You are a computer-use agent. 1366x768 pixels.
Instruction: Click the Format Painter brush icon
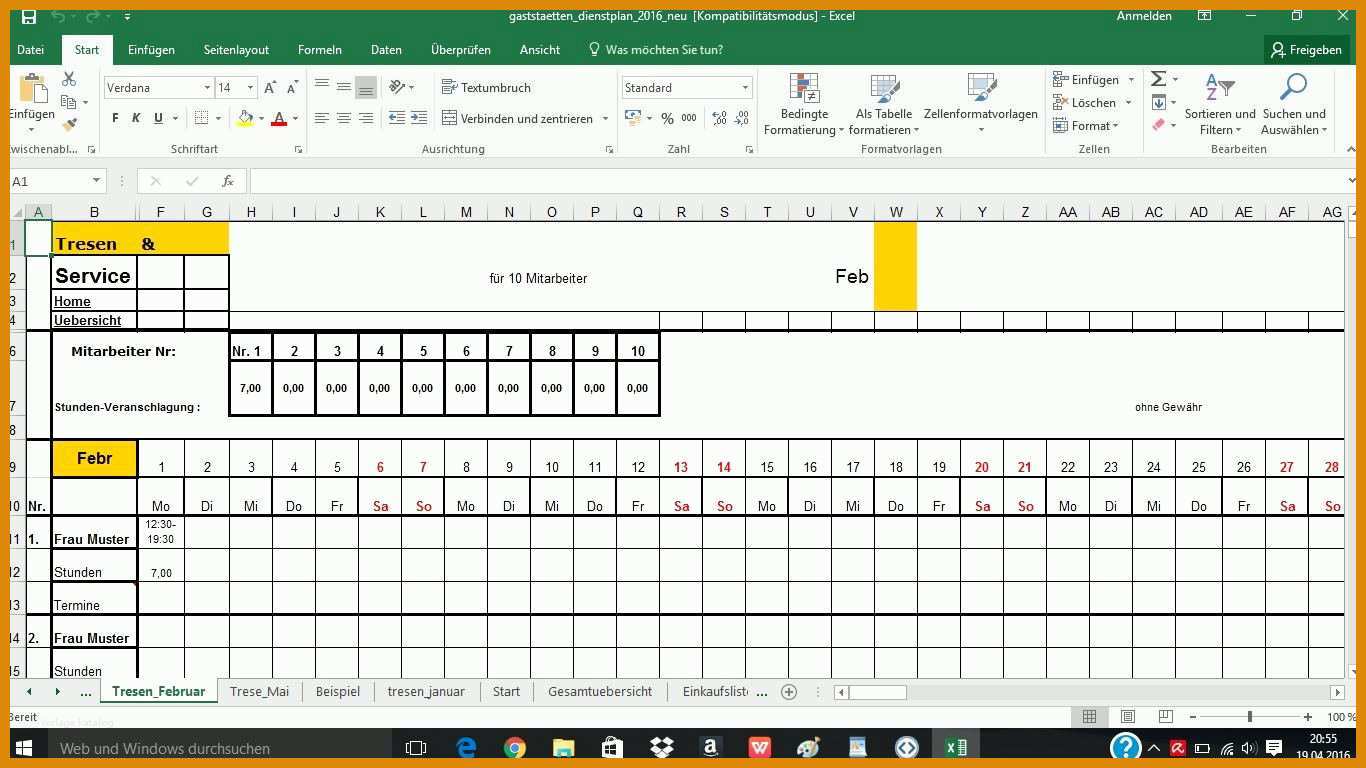click(69, 125)
